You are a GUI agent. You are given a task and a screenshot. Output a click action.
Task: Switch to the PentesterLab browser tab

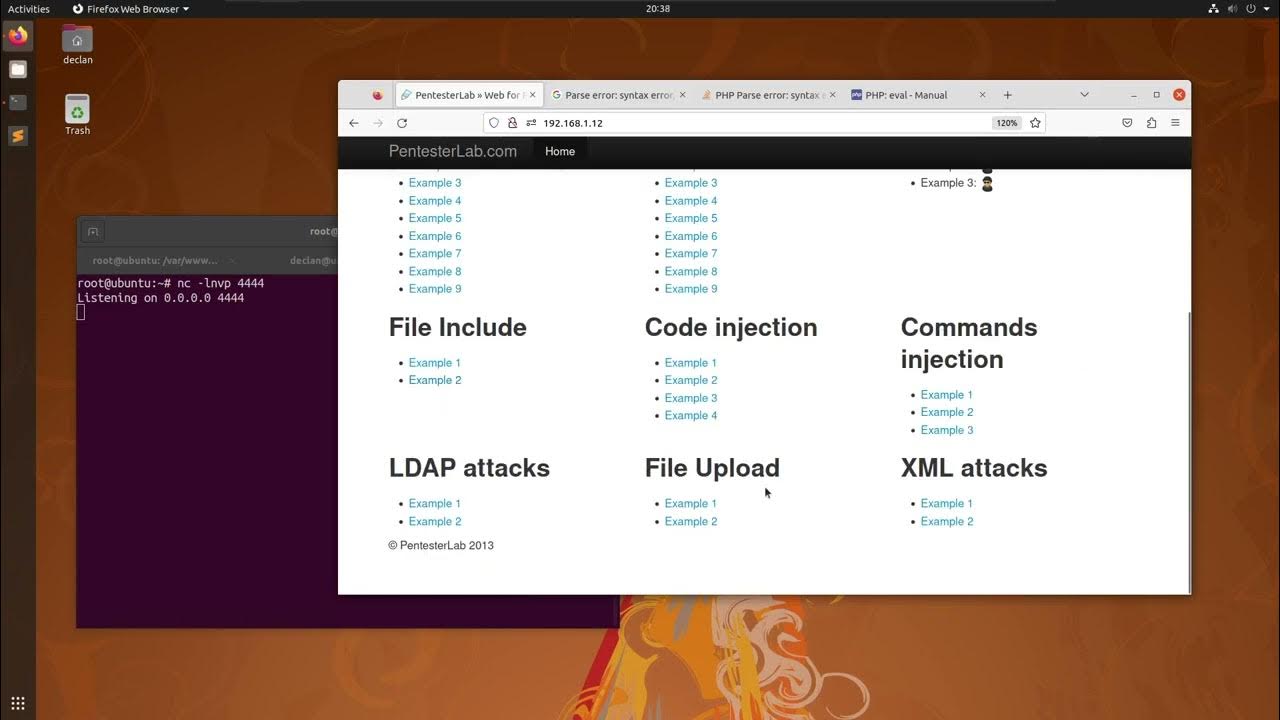(469, 95)
